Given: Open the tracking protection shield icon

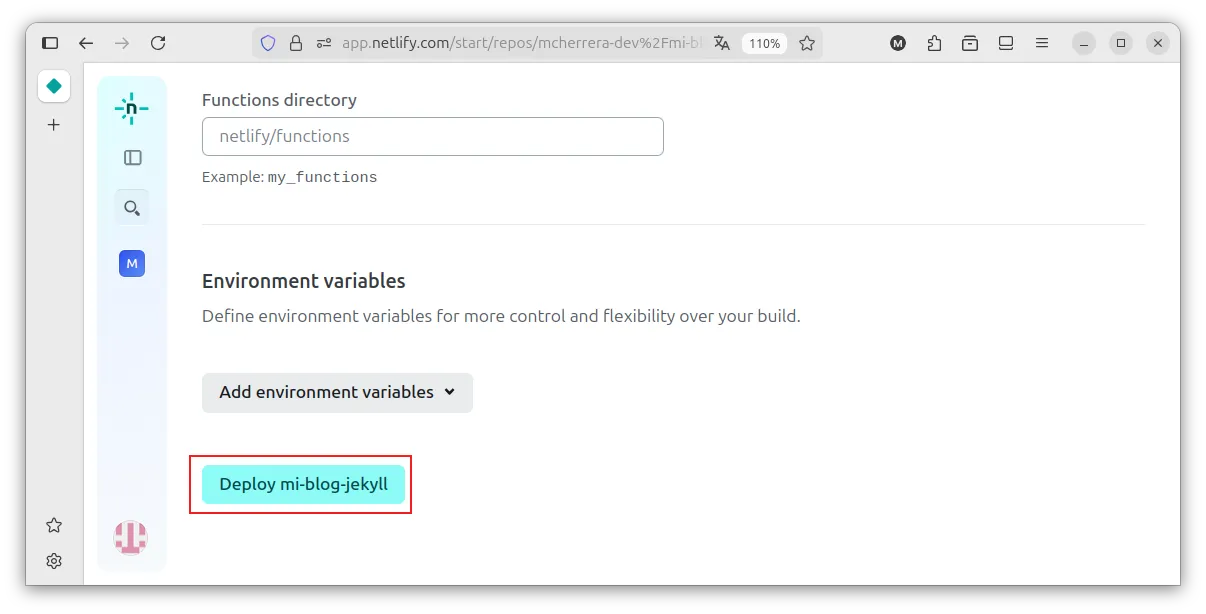Looking at the screenshot, I should (x=268, y=43).
